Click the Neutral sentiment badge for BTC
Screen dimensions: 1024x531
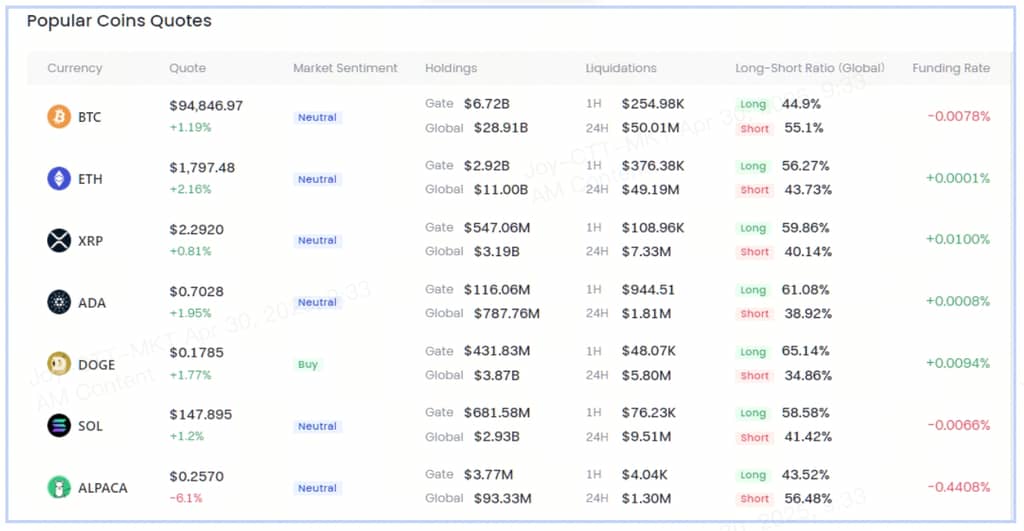[317, 118]
